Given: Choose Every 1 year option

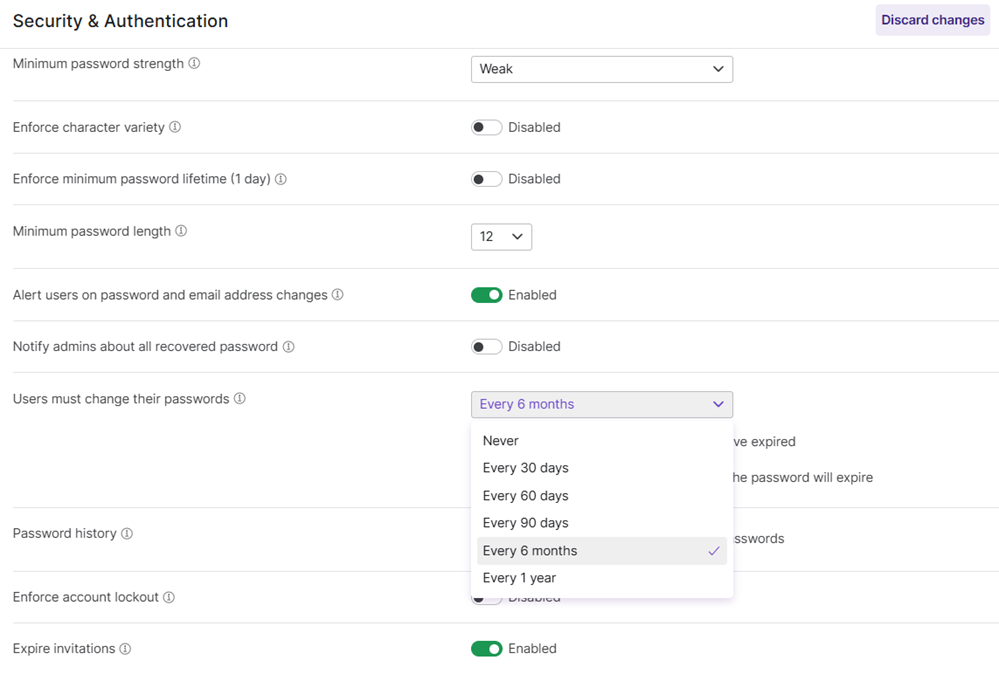Looking at the screenshot, I should 602,578.
